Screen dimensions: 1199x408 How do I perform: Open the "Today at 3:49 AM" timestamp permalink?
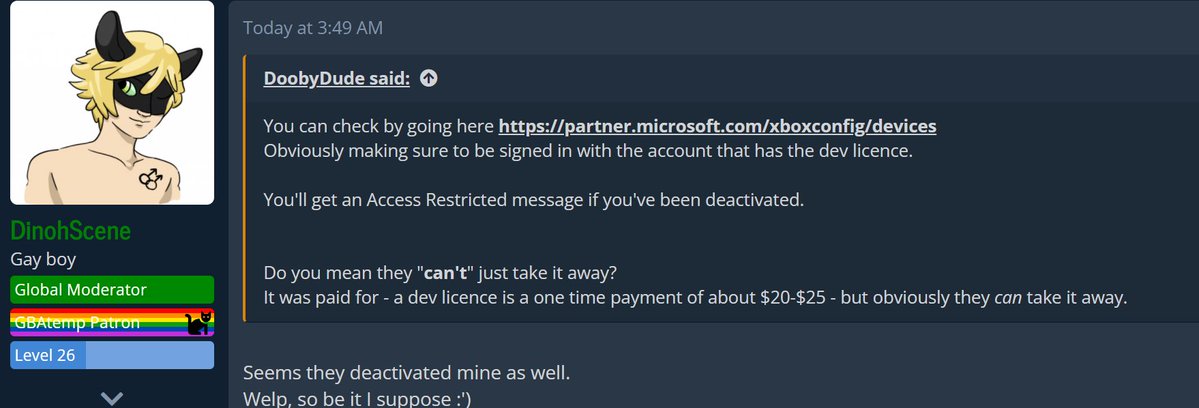(x=313, y=28)
